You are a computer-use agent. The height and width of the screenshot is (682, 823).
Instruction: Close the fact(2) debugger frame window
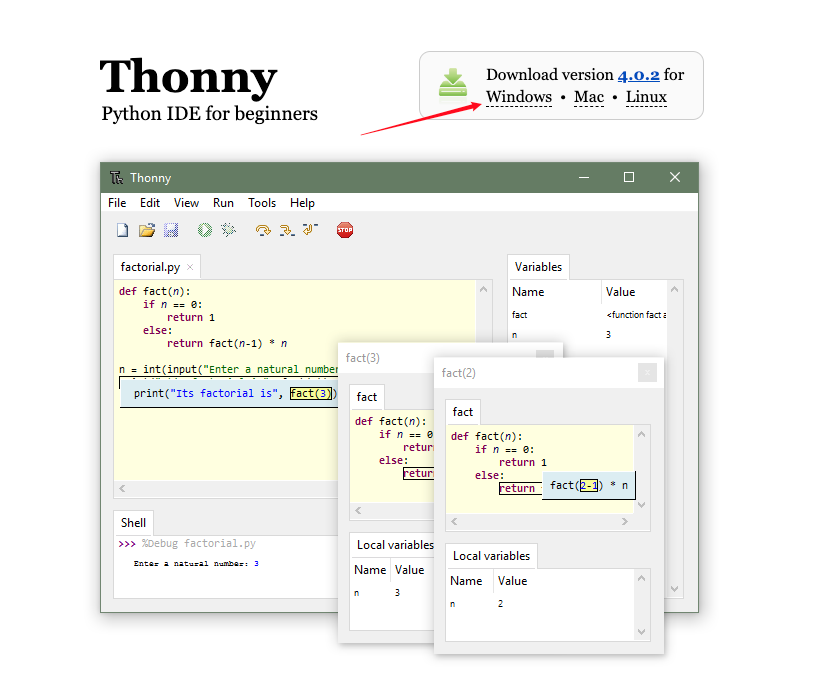pos(648,373)
